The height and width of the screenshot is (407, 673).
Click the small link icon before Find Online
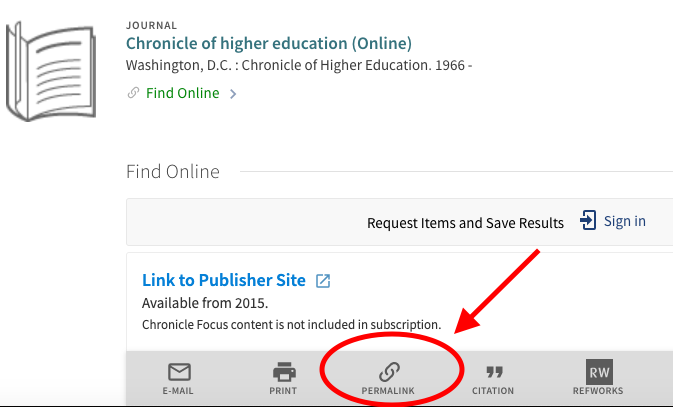pos(133,93)
